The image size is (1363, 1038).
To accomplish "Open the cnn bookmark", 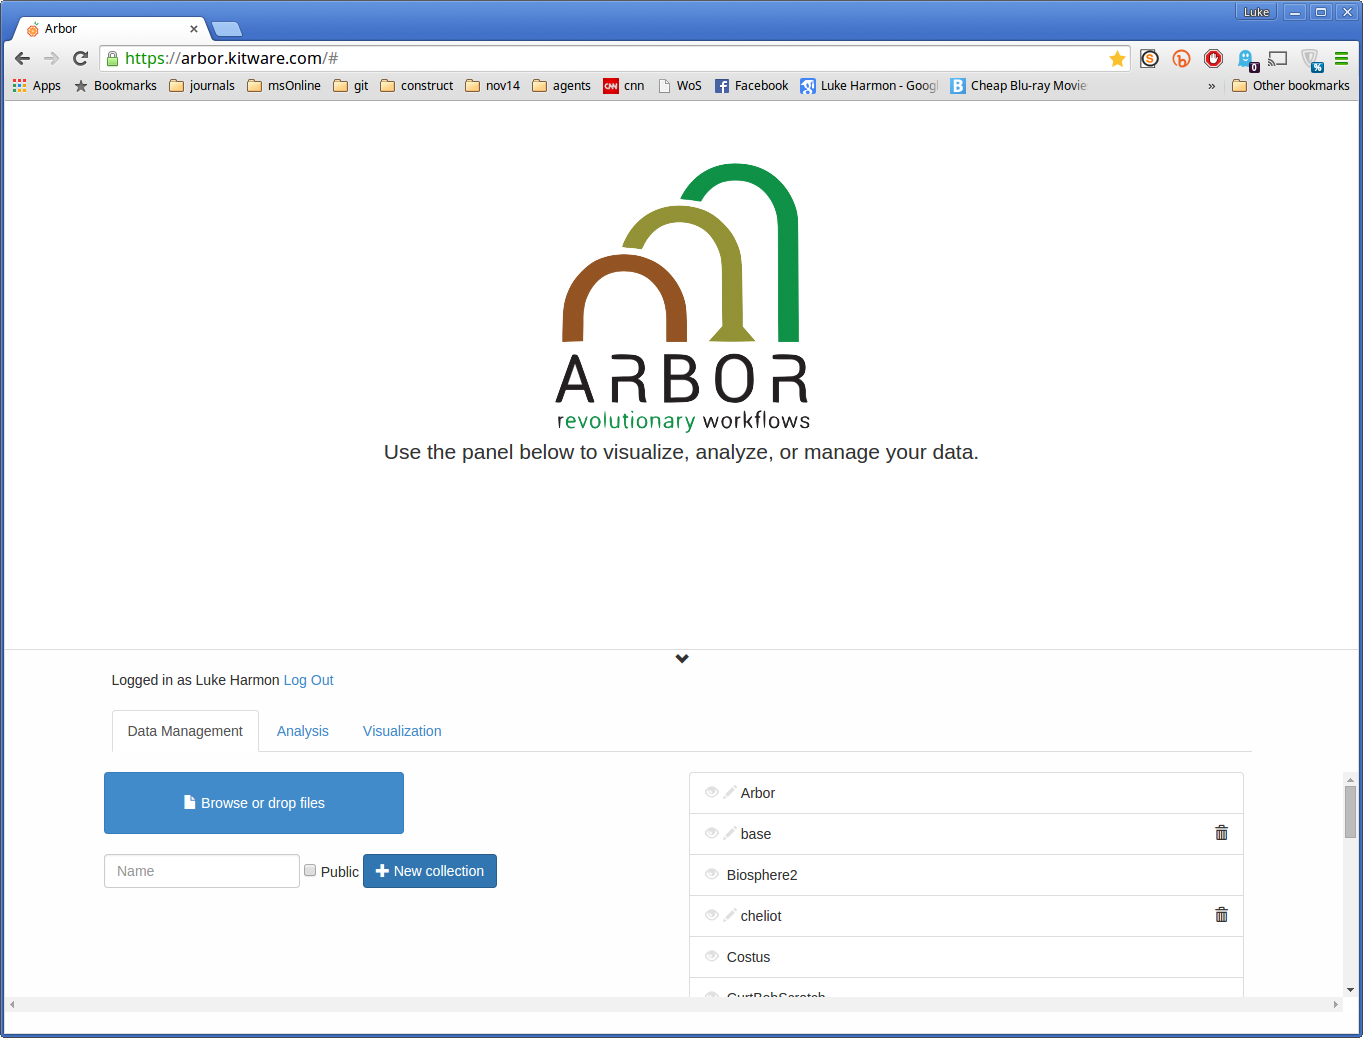I will 624,86.
